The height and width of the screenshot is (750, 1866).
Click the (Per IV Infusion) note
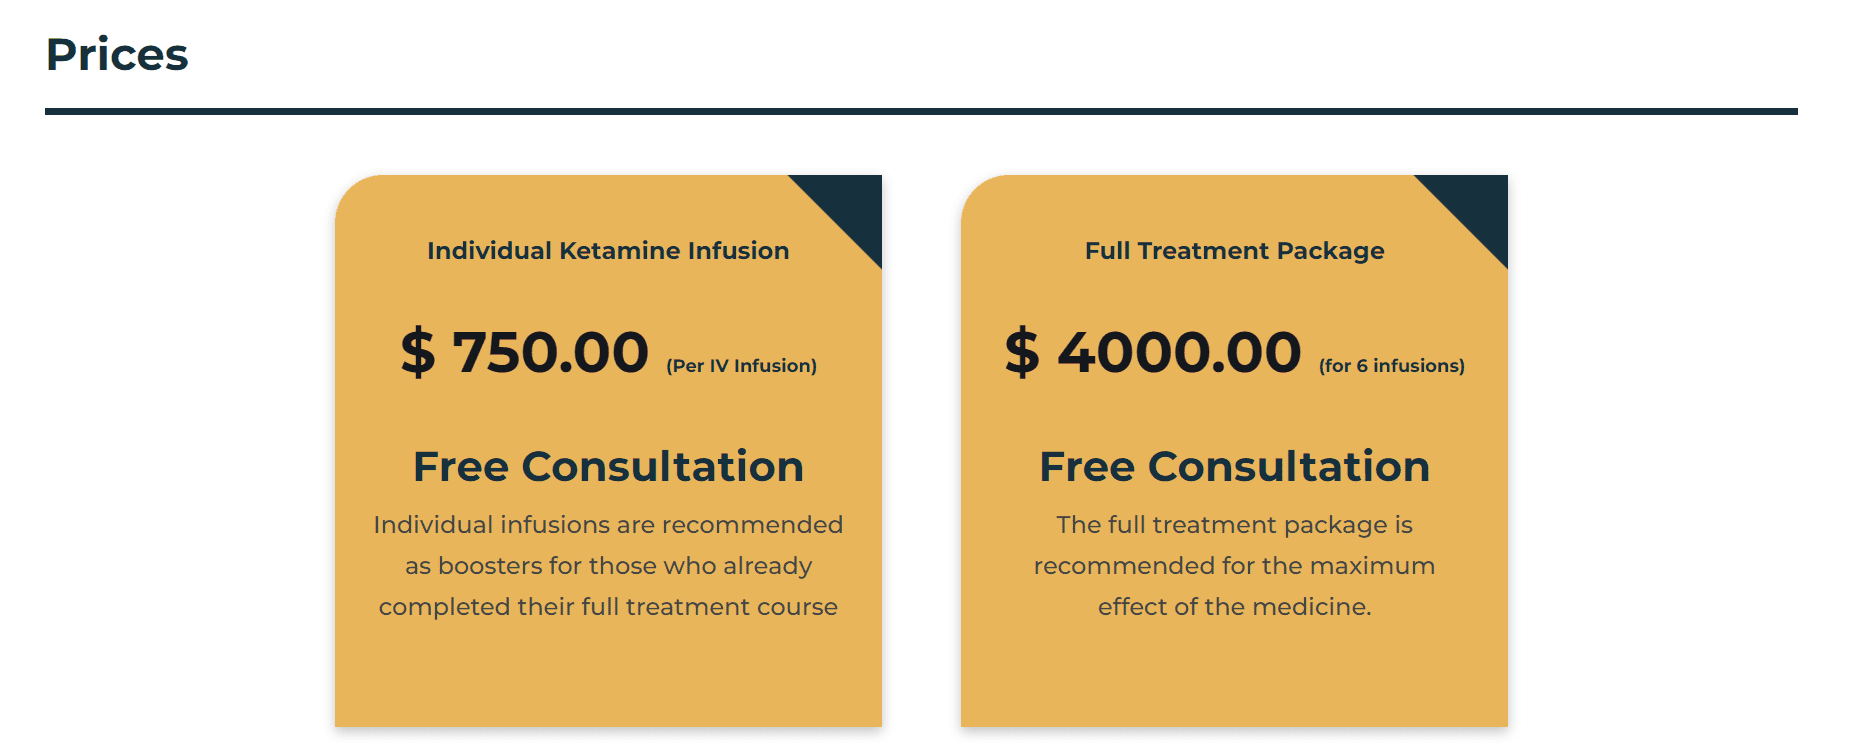(x=741, y=366)
